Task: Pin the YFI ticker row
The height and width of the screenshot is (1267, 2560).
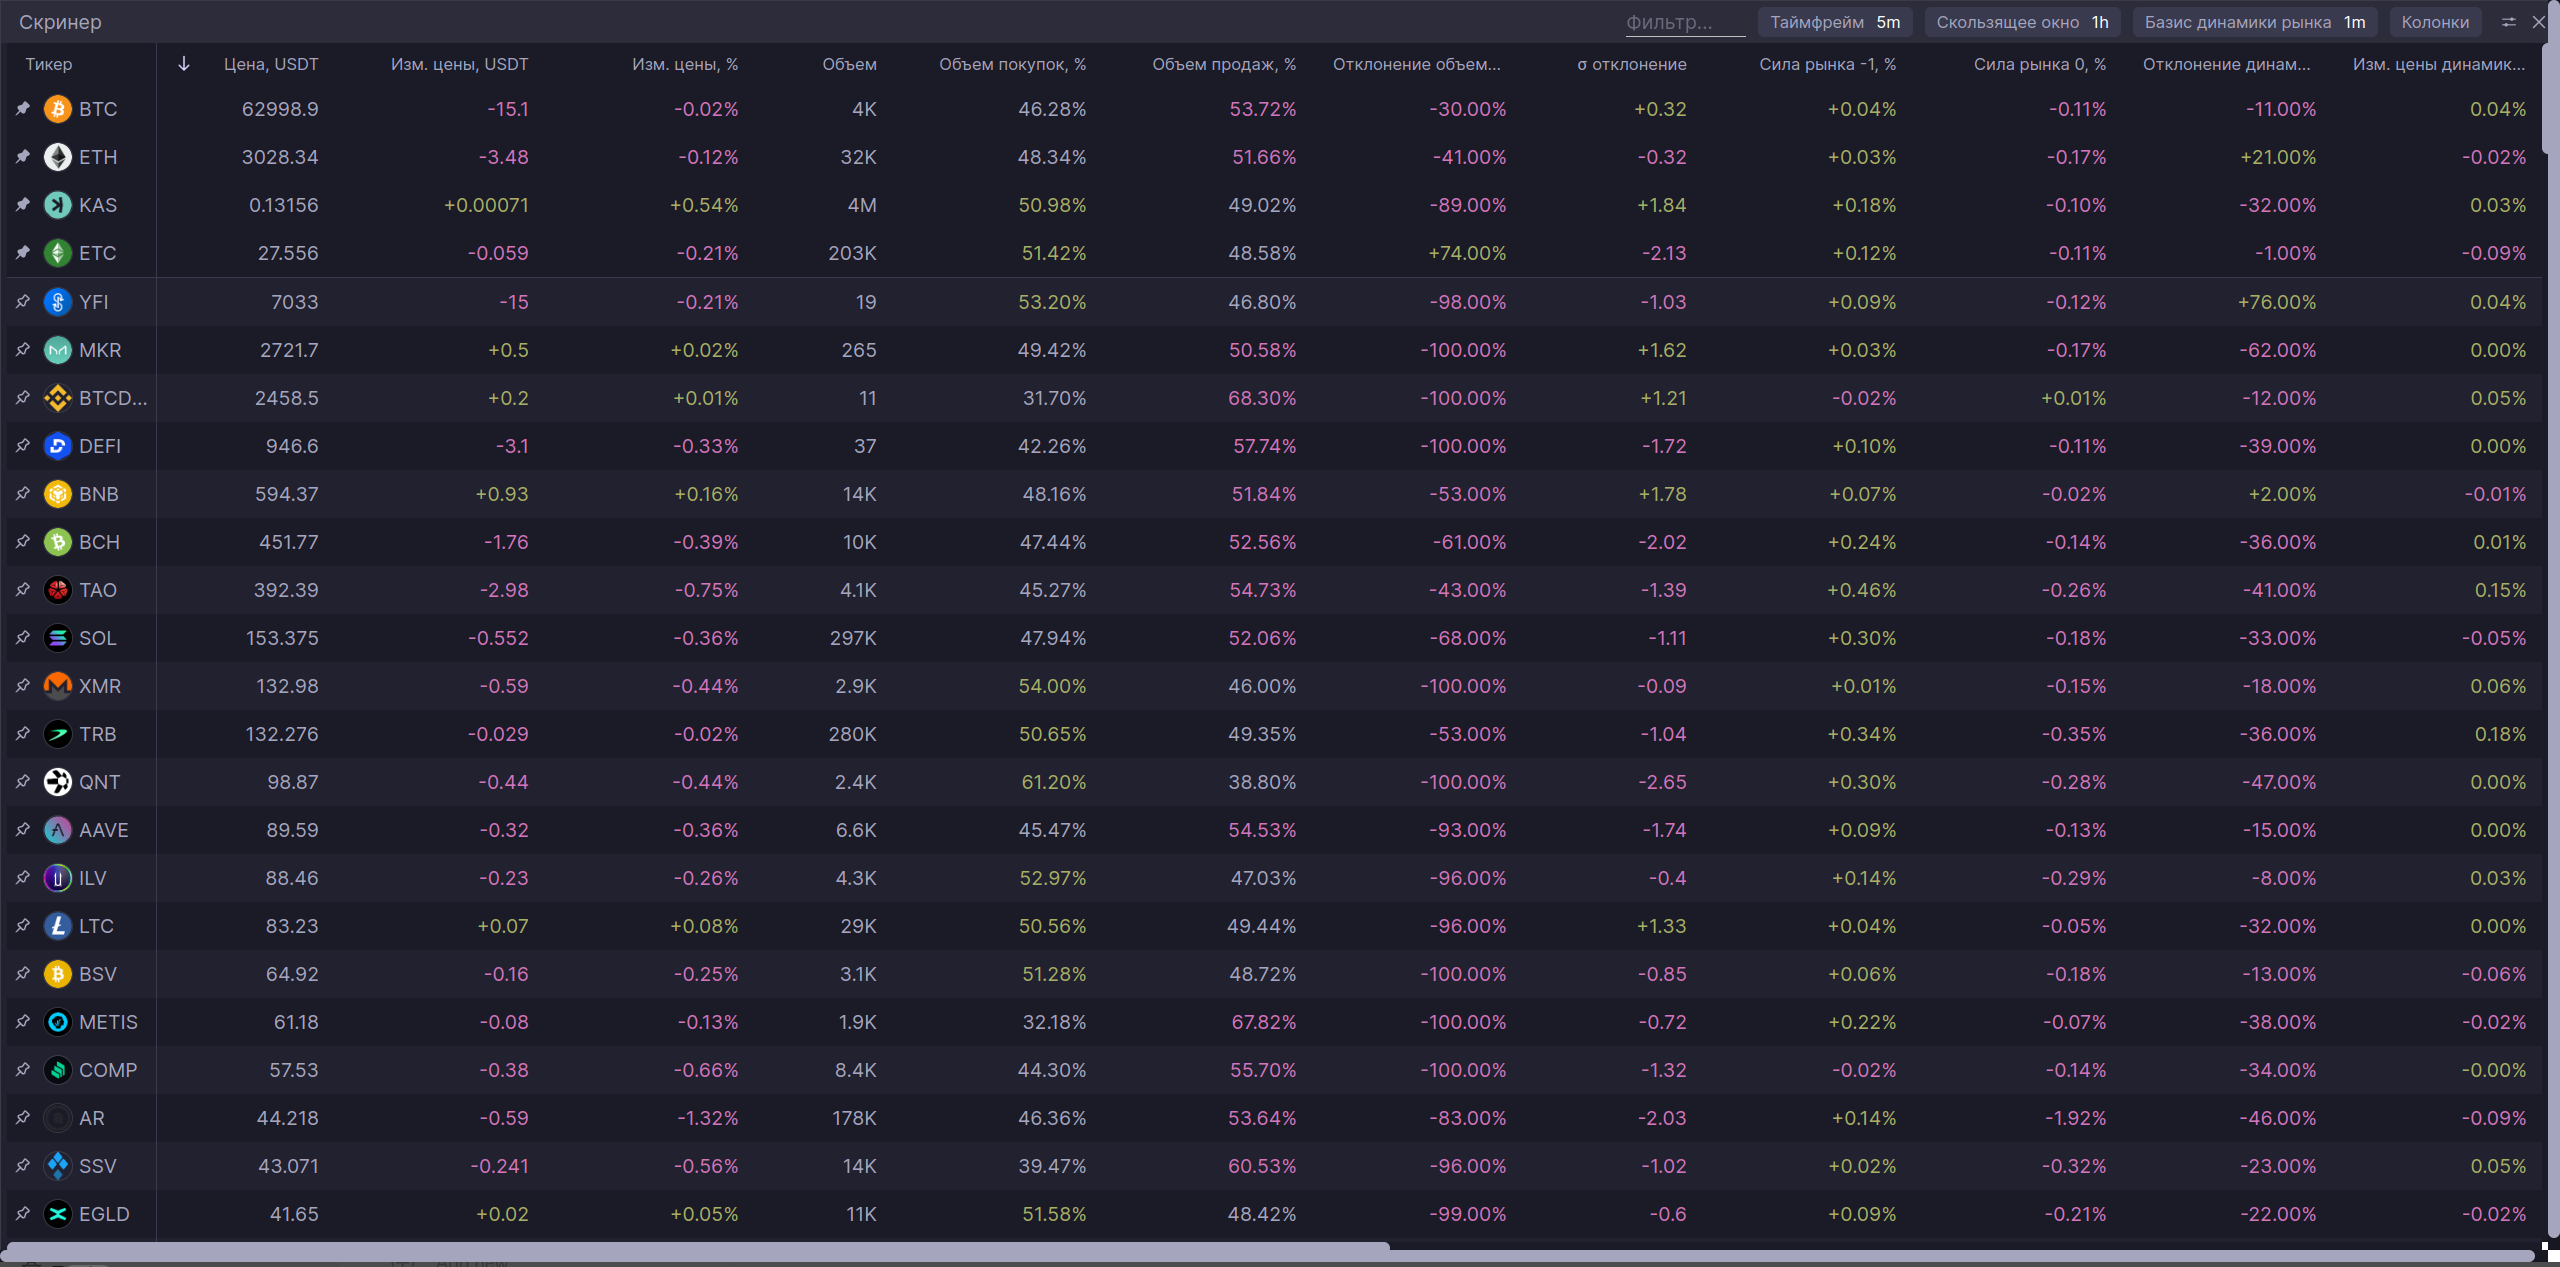Action: 23,302
